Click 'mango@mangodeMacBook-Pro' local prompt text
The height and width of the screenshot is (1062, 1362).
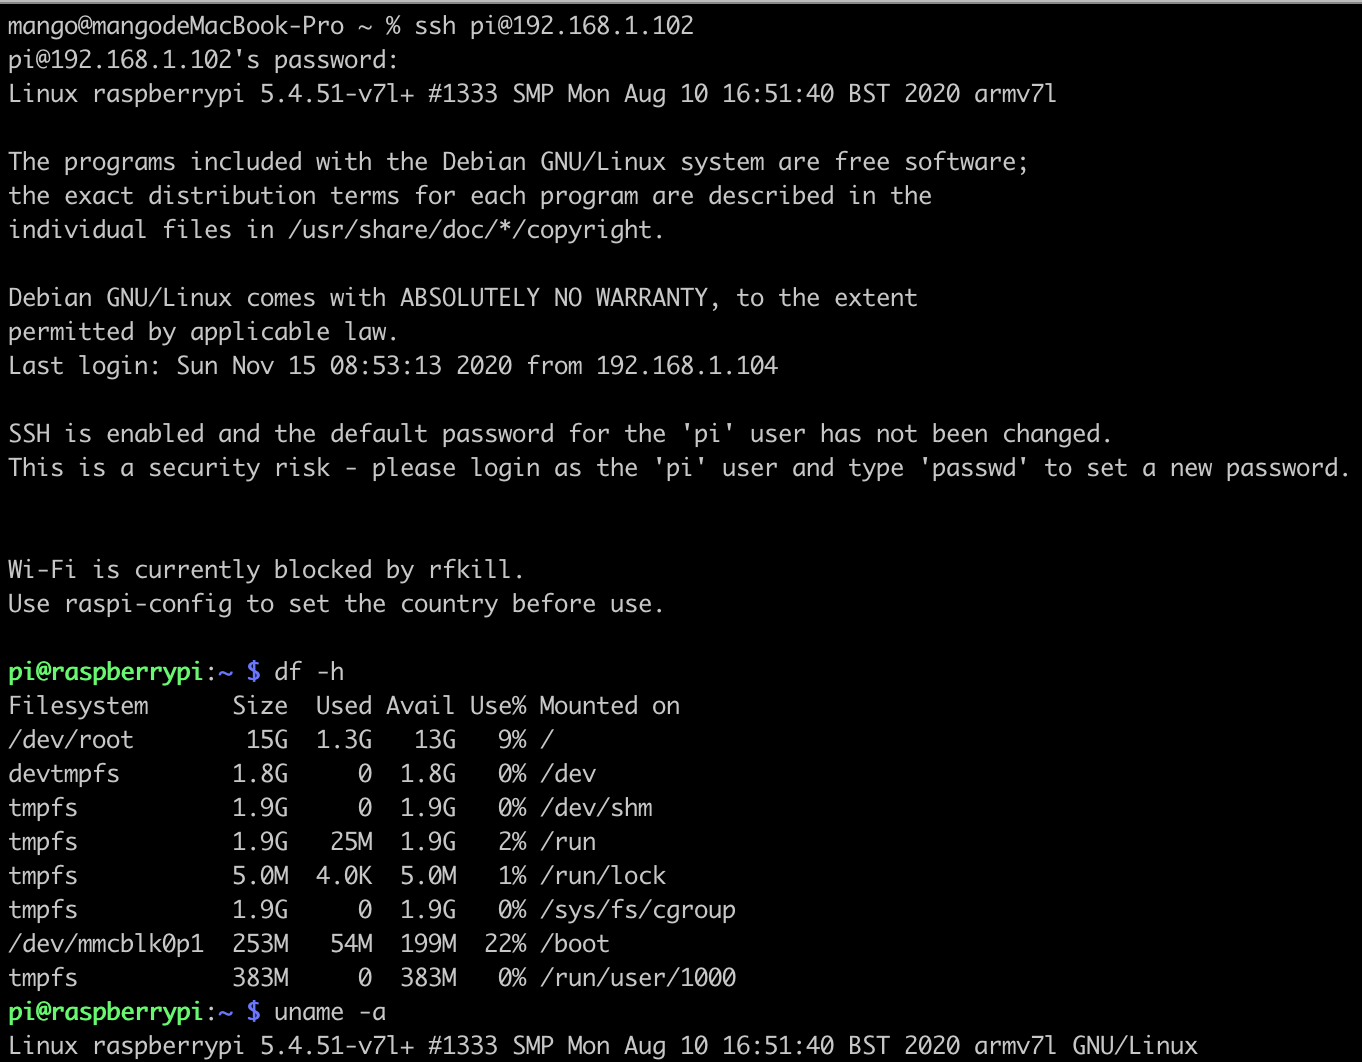(x=176, y=26)
